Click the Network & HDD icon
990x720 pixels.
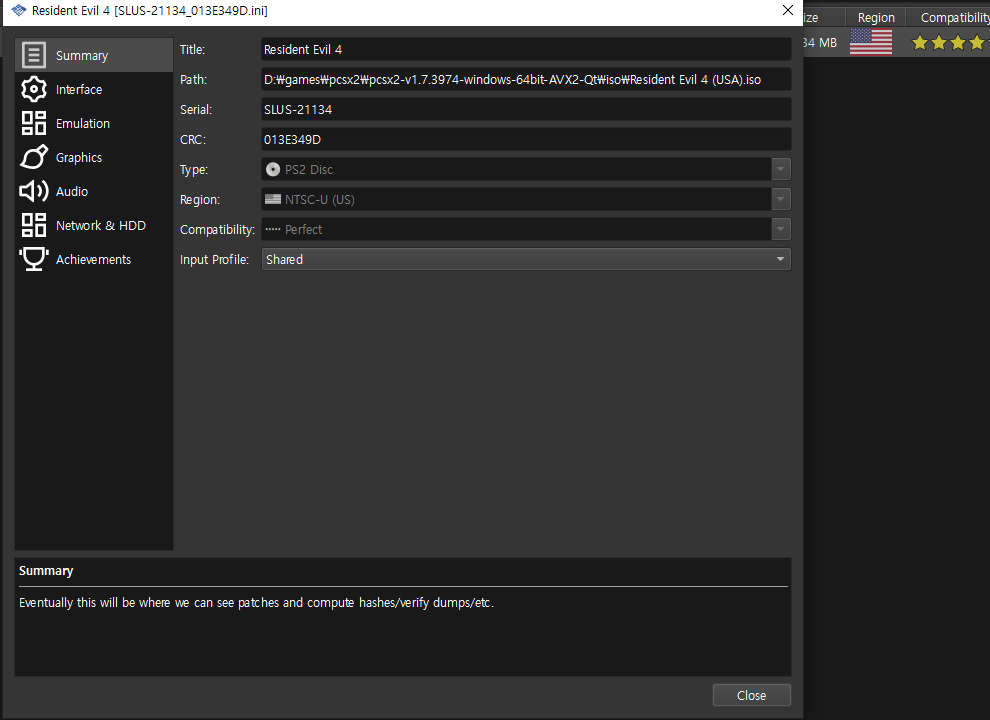33,225
